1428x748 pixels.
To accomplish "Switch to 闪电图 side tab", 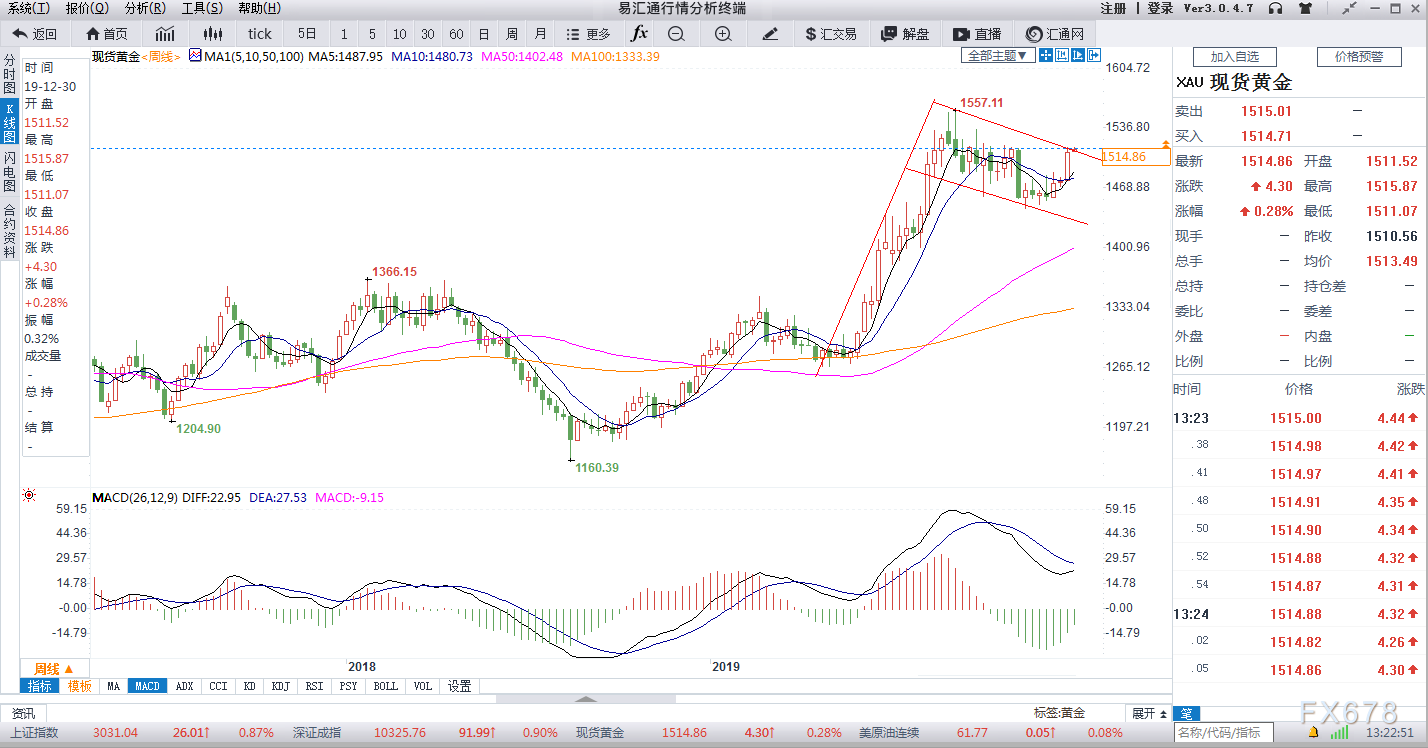I will (9, 172).
